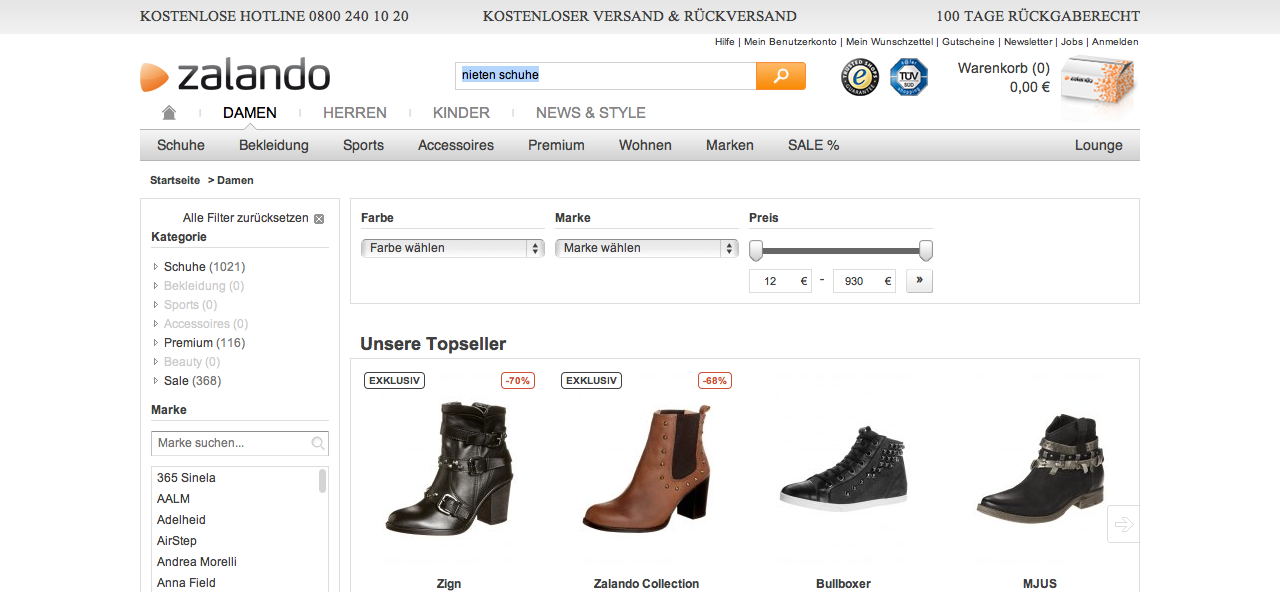The width and height of the screenshot is (1280, 592).
Task: Click the home icon in navigation
Action: [169, 113]
